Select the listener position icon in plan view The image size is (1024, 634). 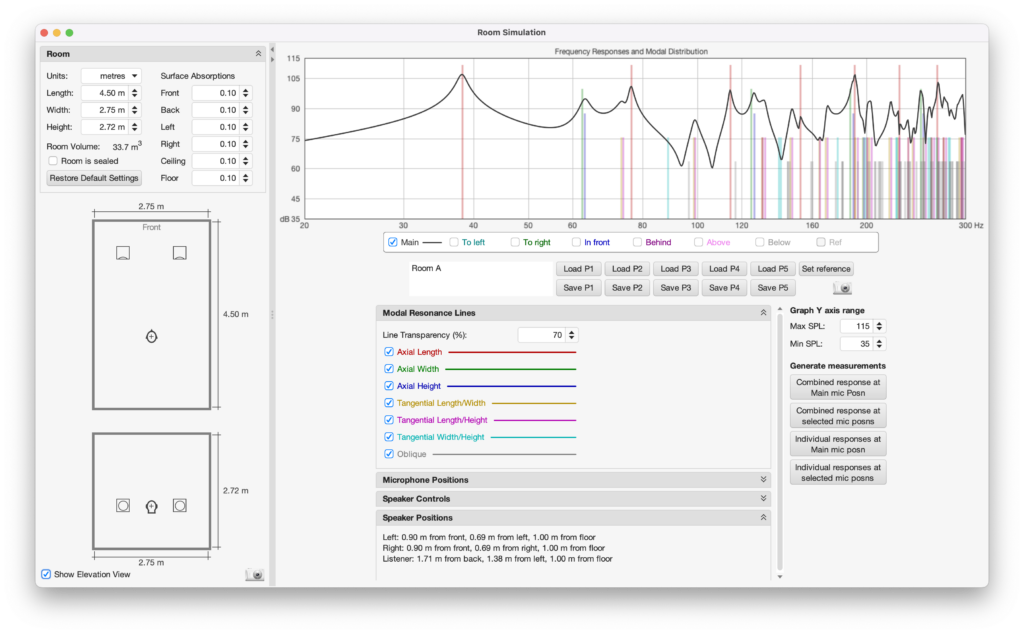tap(151, 337)
